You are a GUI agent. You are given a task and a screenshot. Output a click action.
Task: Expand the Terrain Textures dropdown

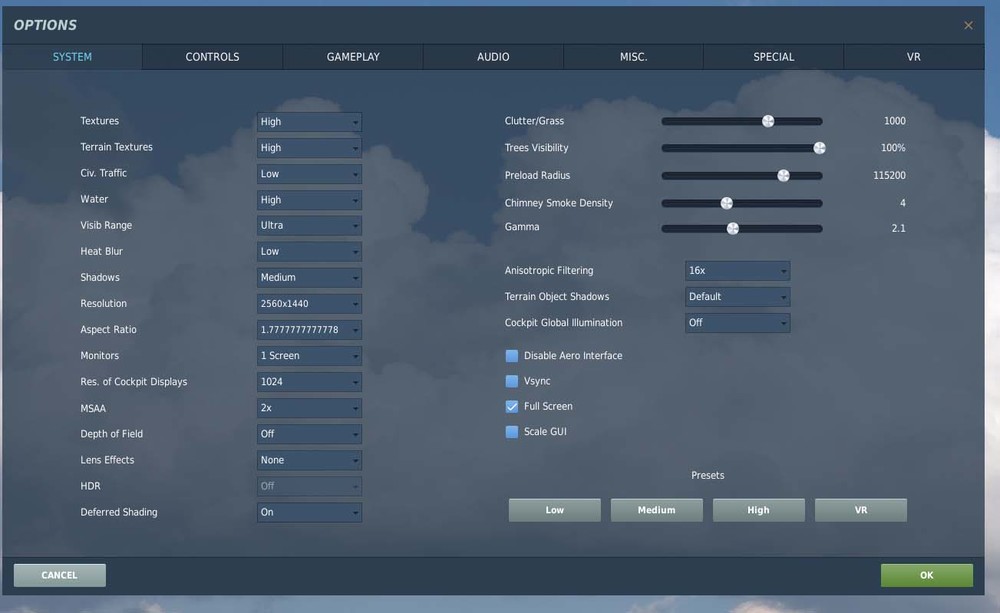pos(309,148)
